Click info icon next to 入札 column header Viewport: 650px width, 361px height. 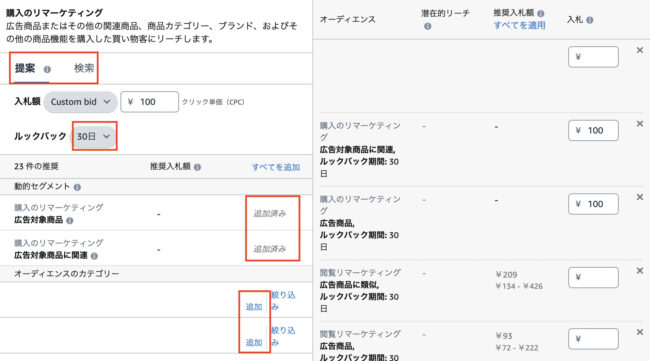pos(589,20)
